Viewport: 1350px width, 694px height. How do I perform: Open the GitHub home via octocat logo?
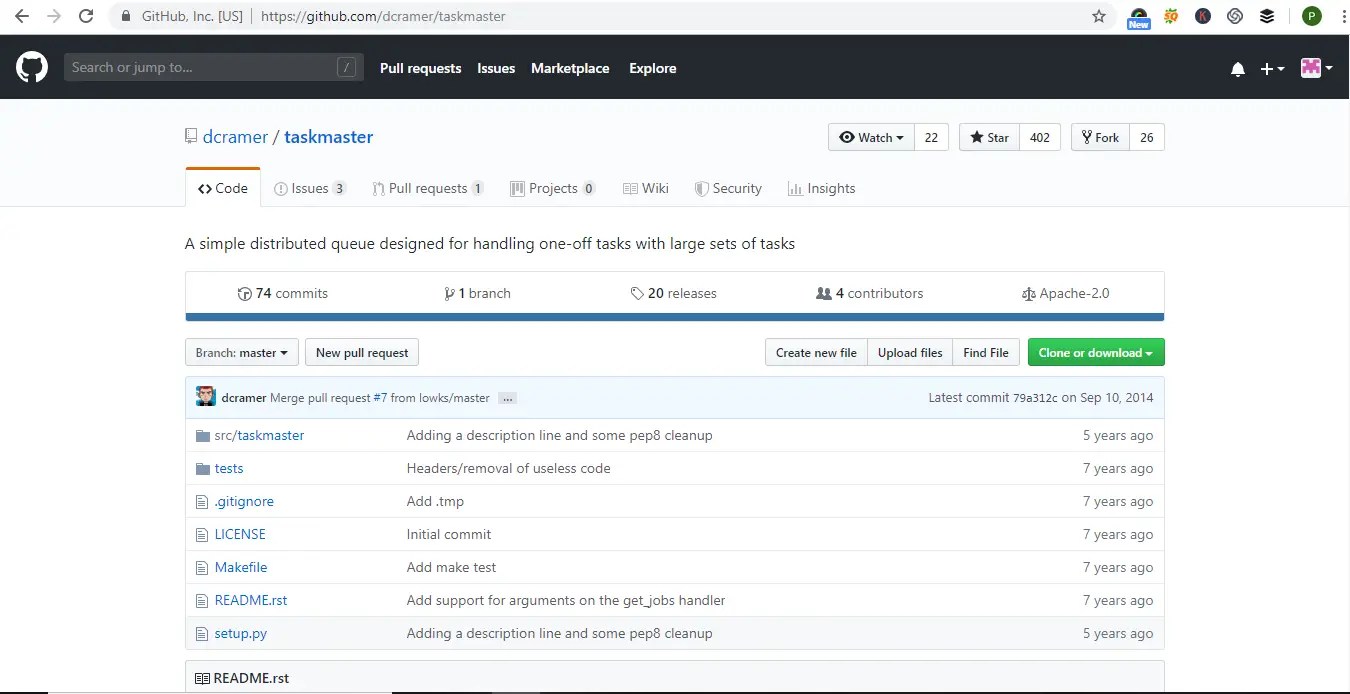[x=31, y=67]
